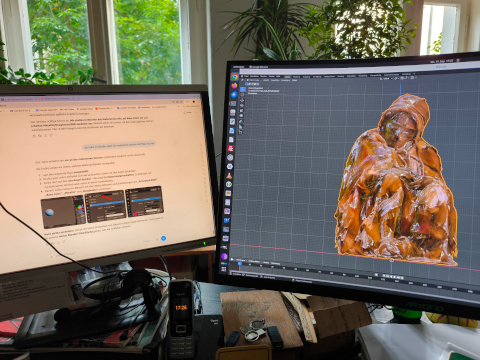Open Thunderbird mail in the dock

234,95
